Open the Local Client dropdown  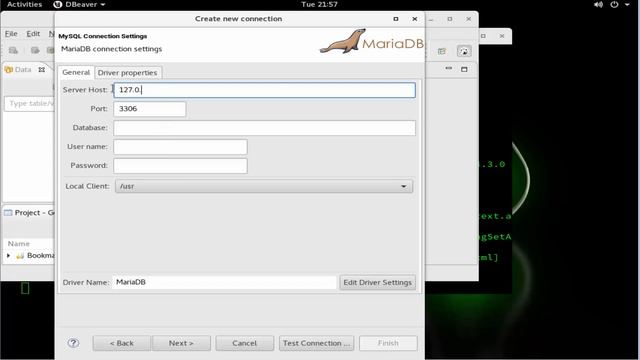(x=264, y=187)
